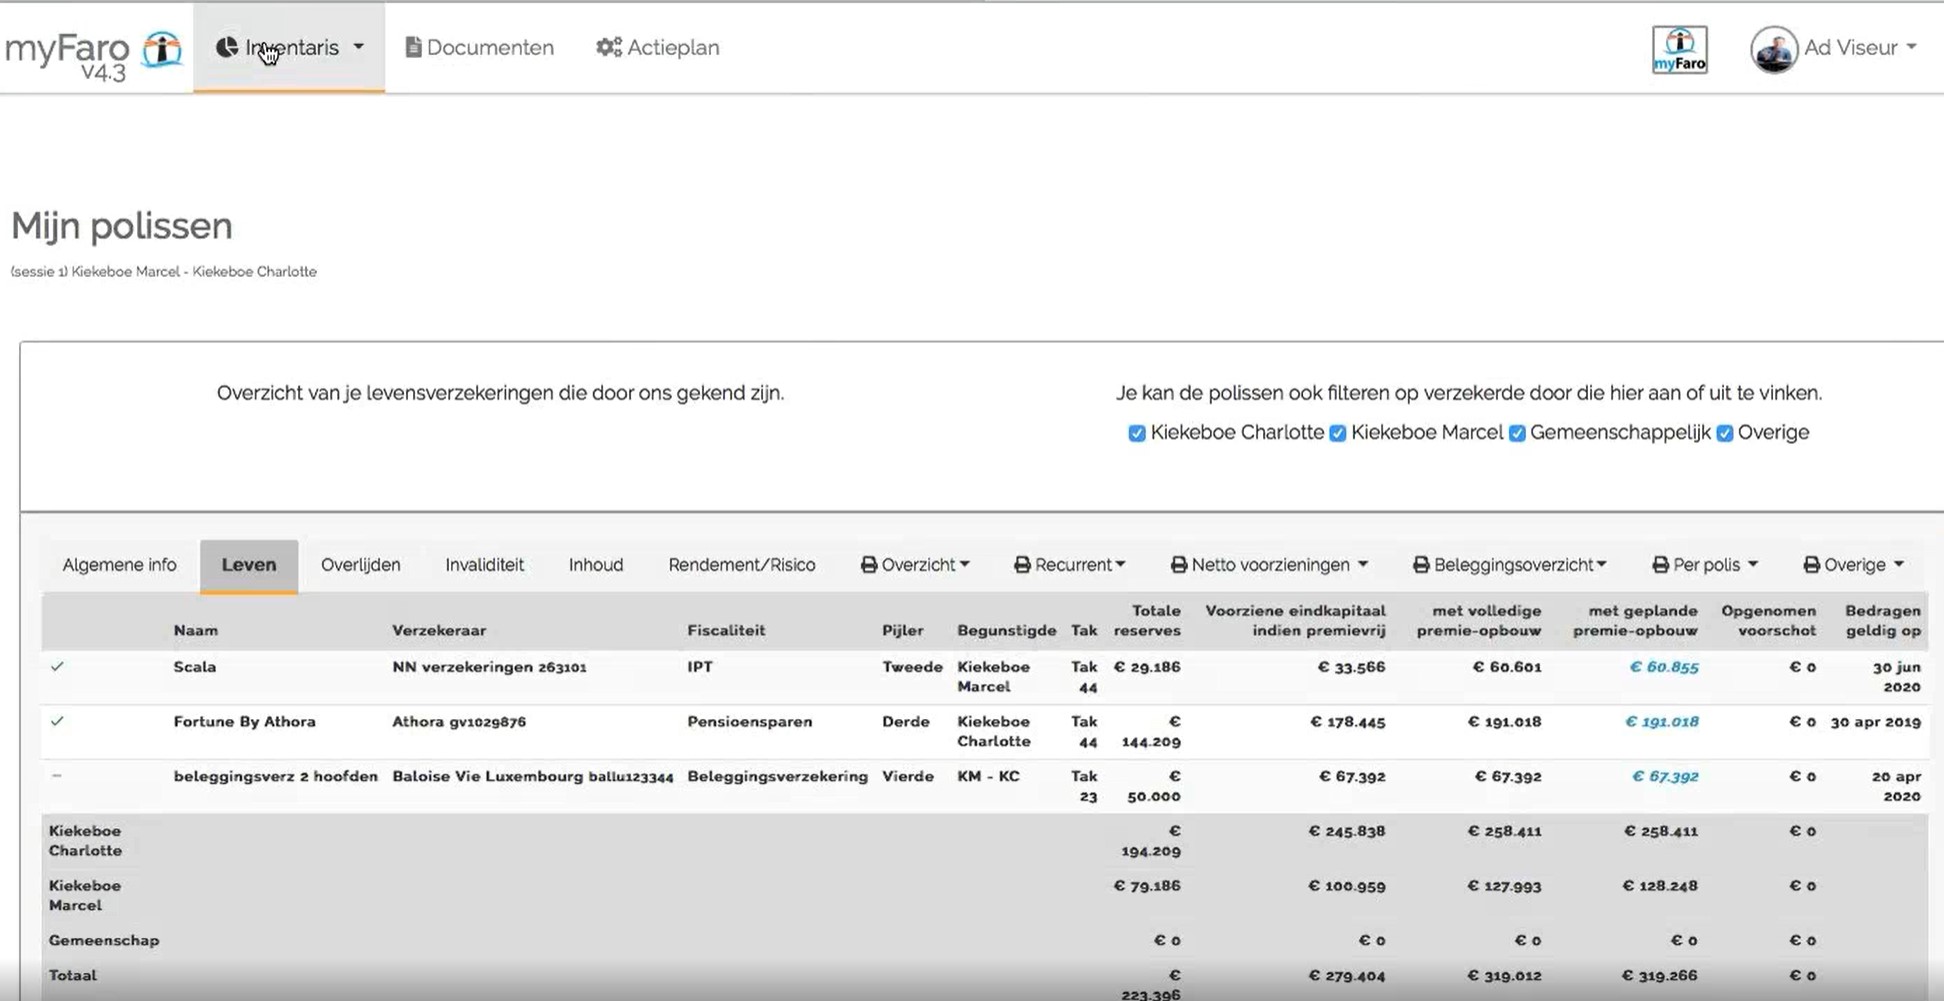
Task: Click the Gemeenschap summary row label
Action: pos(104,941)
